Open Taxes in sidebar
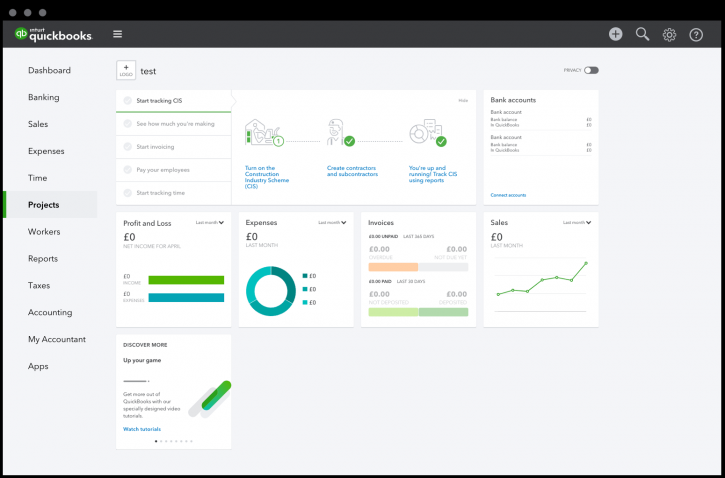Viewport: 725px width, 478px height. [39, 285]
